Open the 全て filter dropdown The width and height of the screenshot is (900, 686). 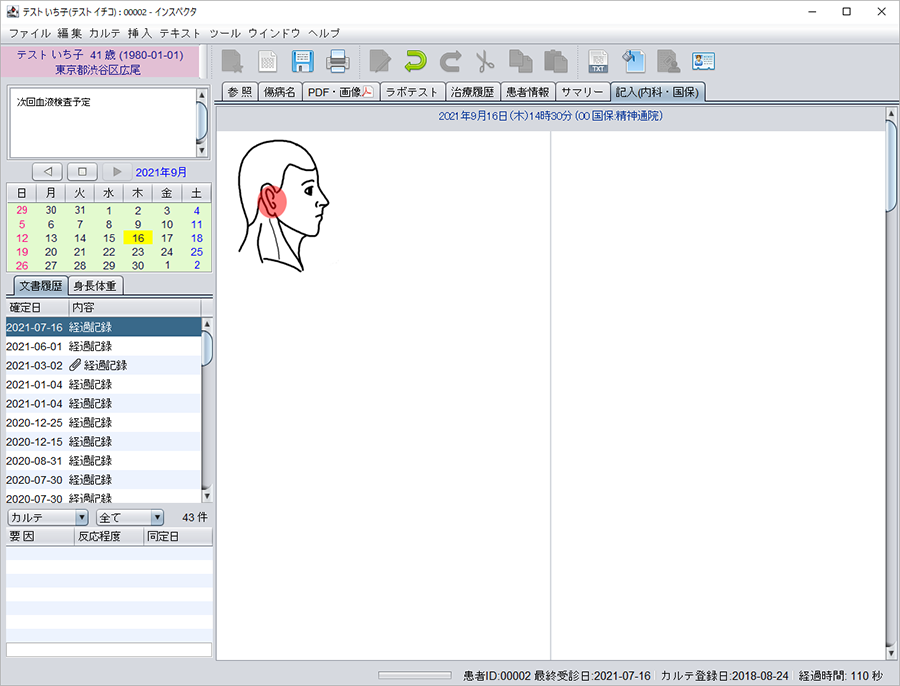point(129,517)
